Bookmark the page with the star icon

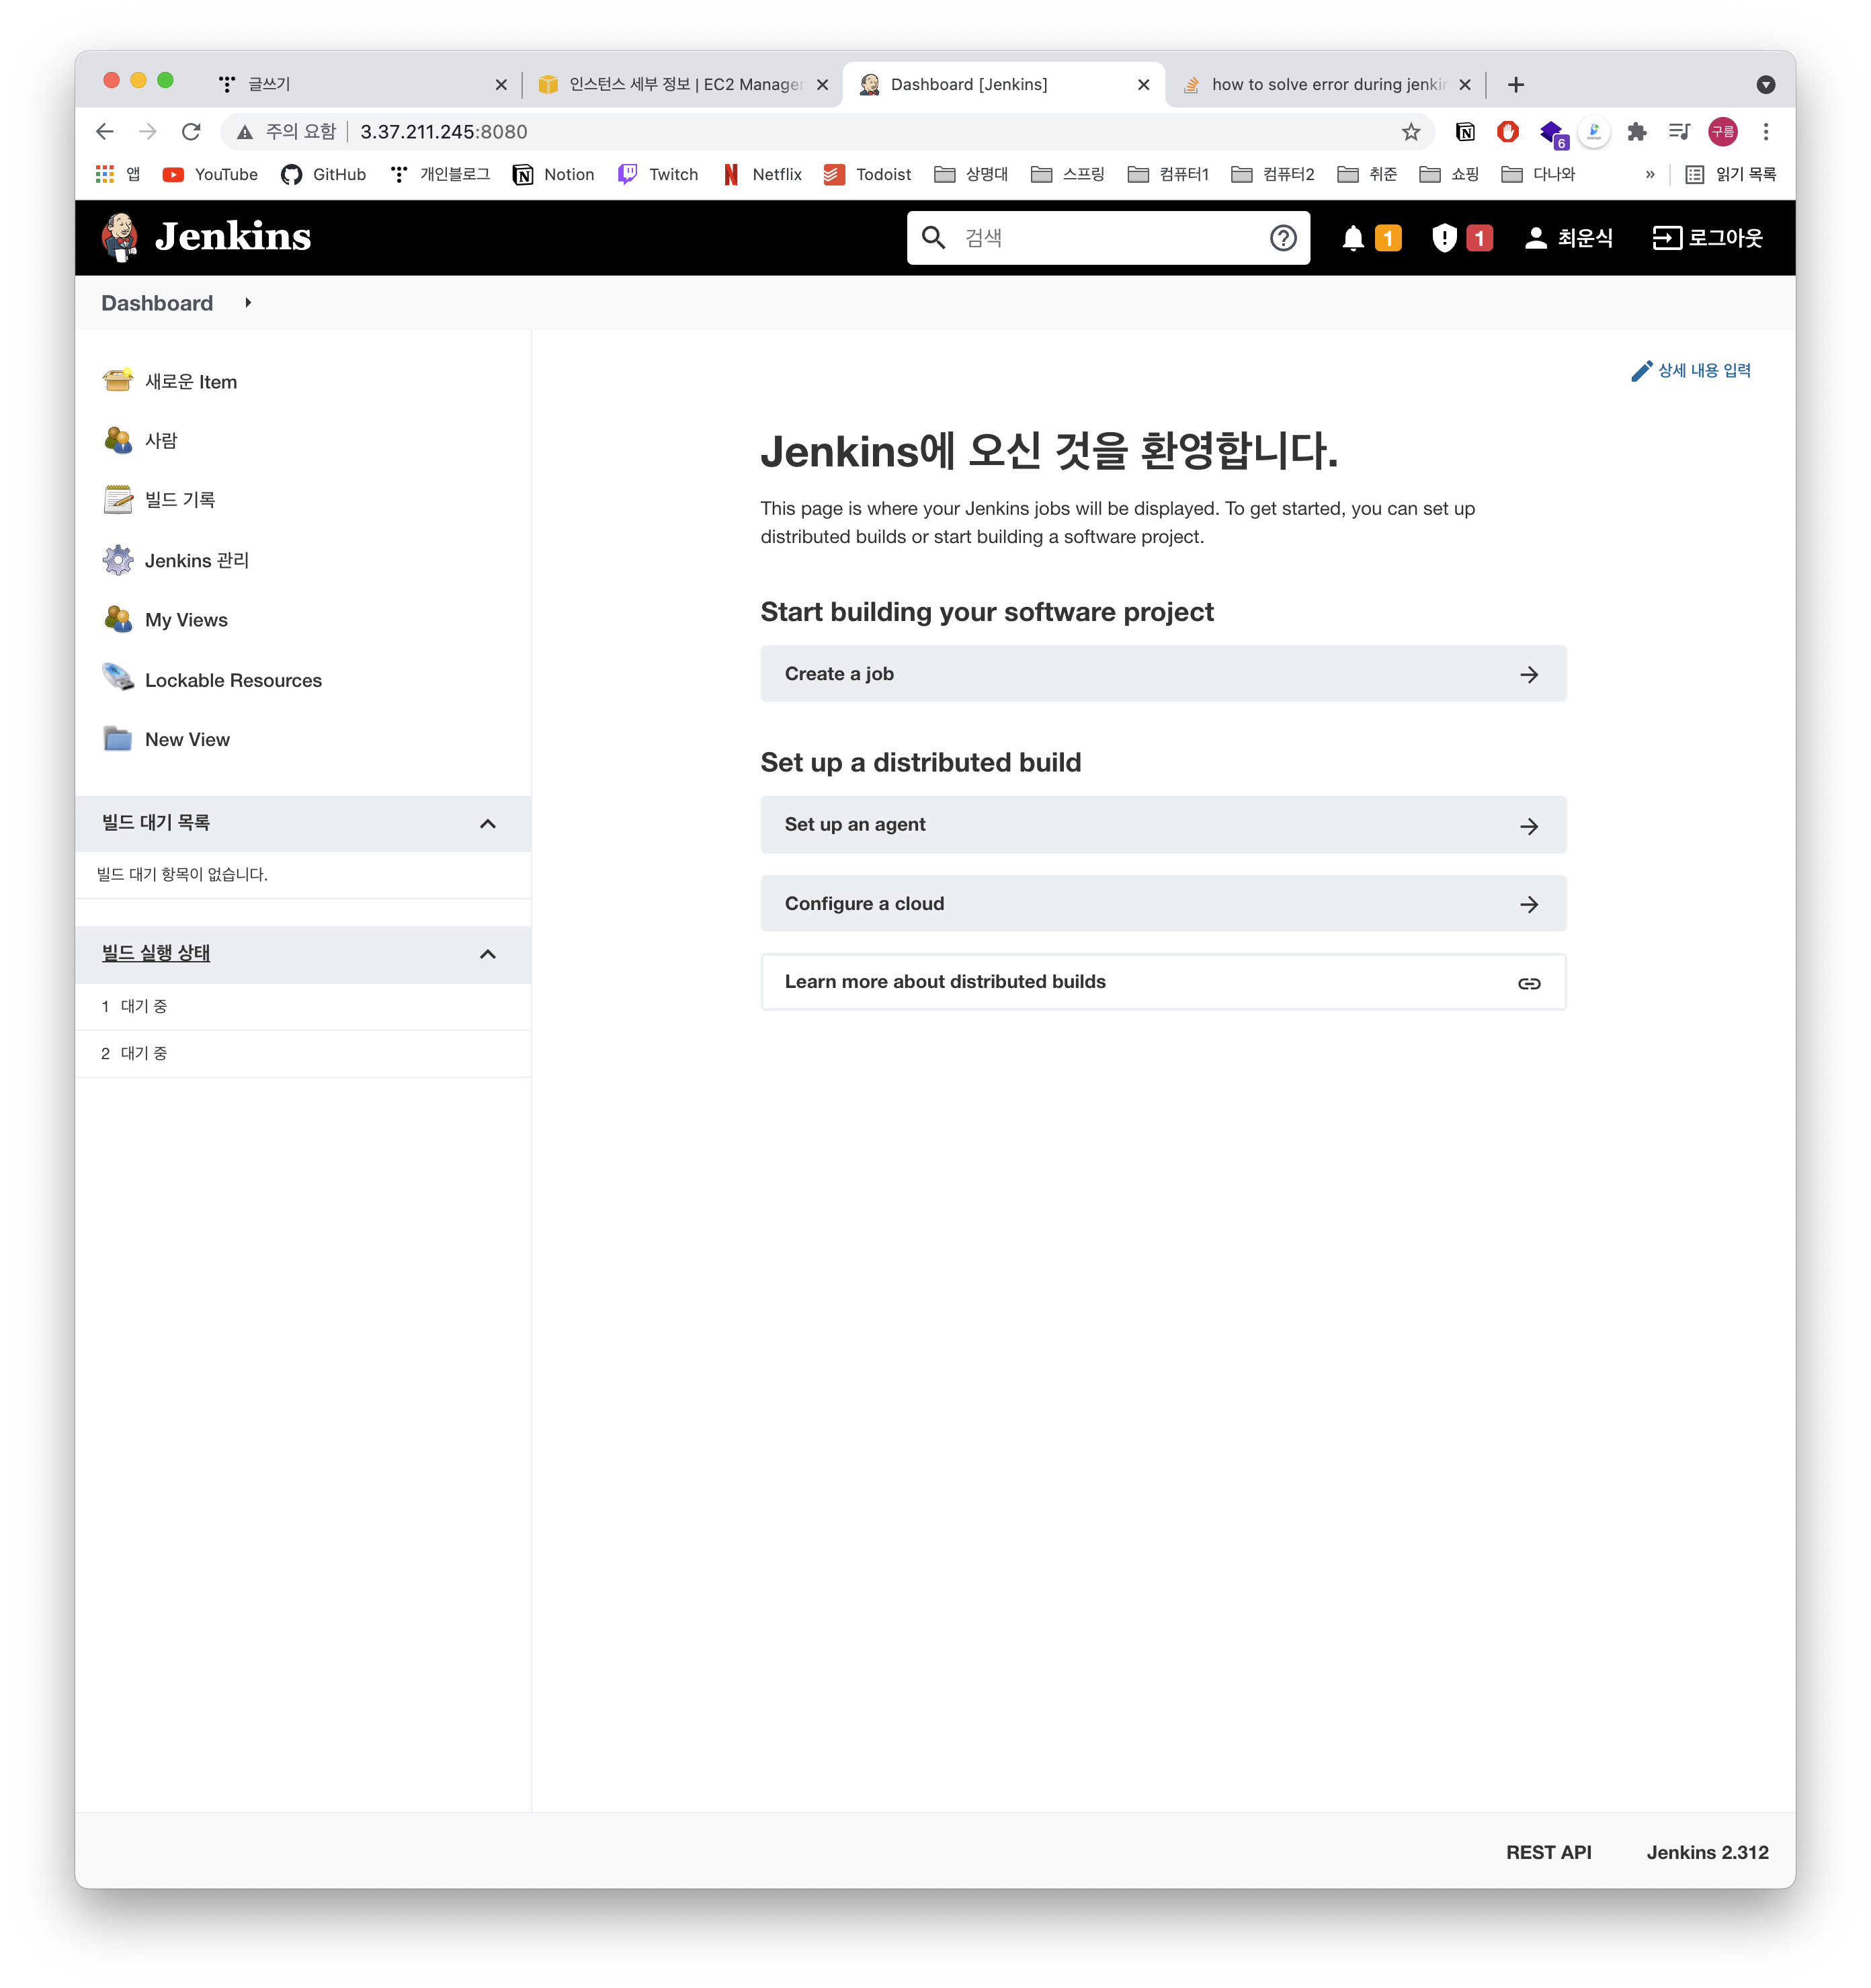1410,132
